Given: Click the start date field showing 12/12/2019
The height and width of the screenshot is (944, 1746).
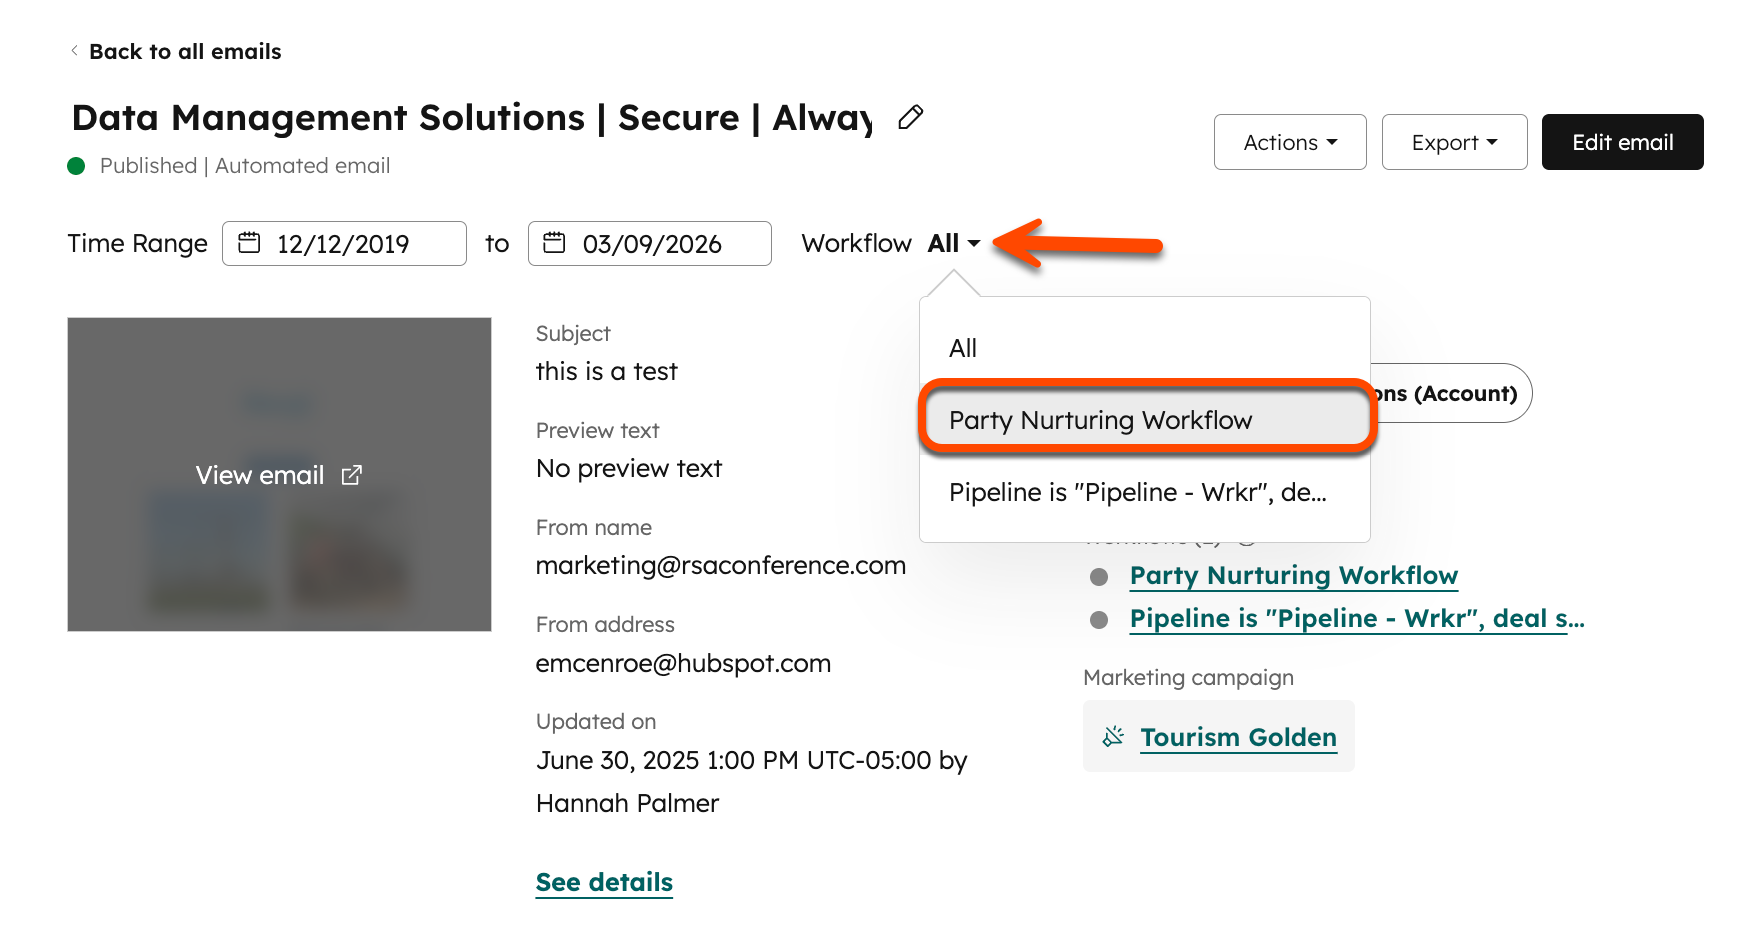Looking at the screenshot, I should [343, 243].
